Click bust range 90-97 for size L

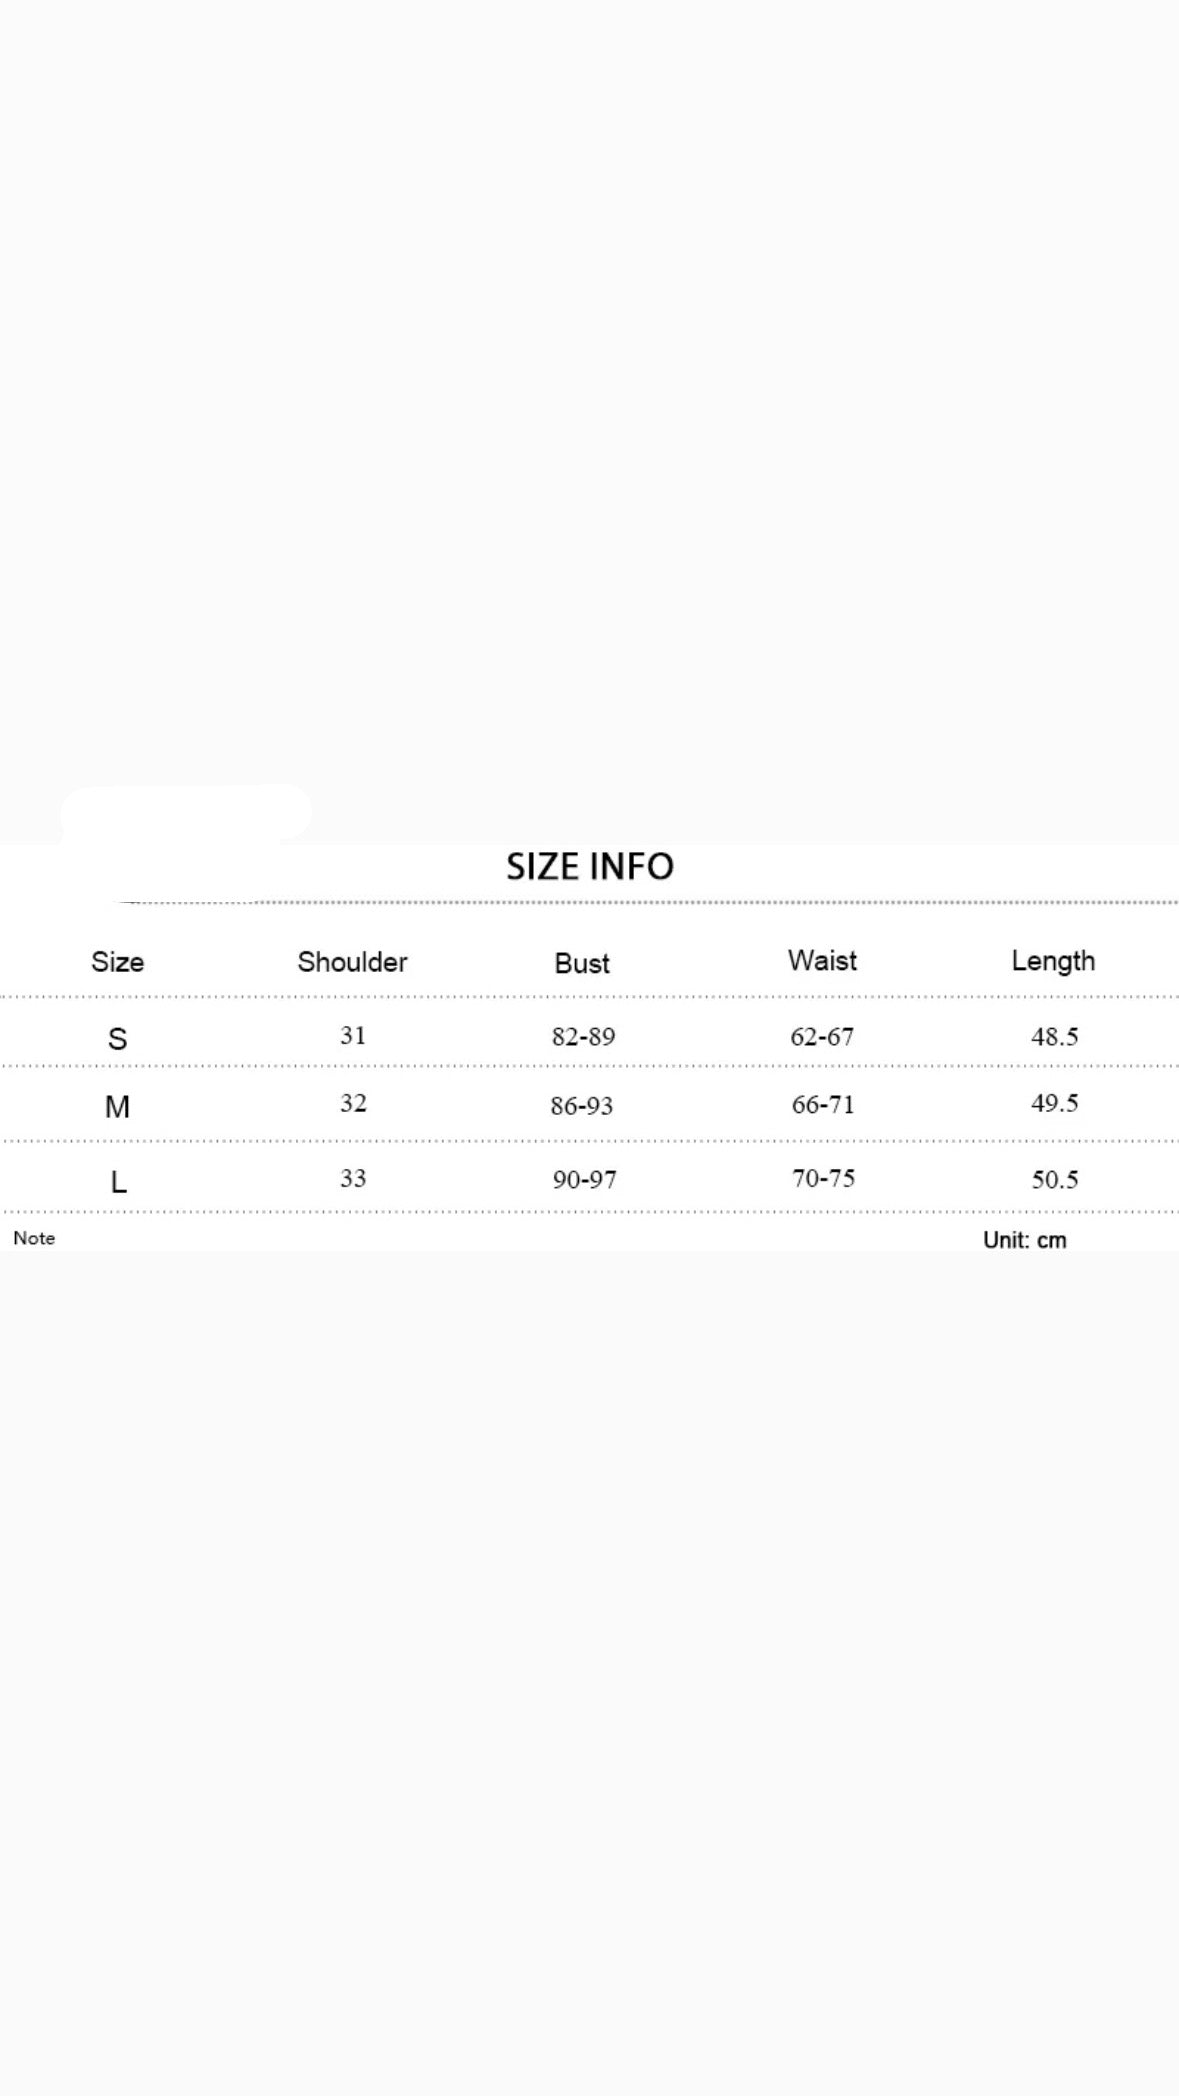[x=584, y=1180]
